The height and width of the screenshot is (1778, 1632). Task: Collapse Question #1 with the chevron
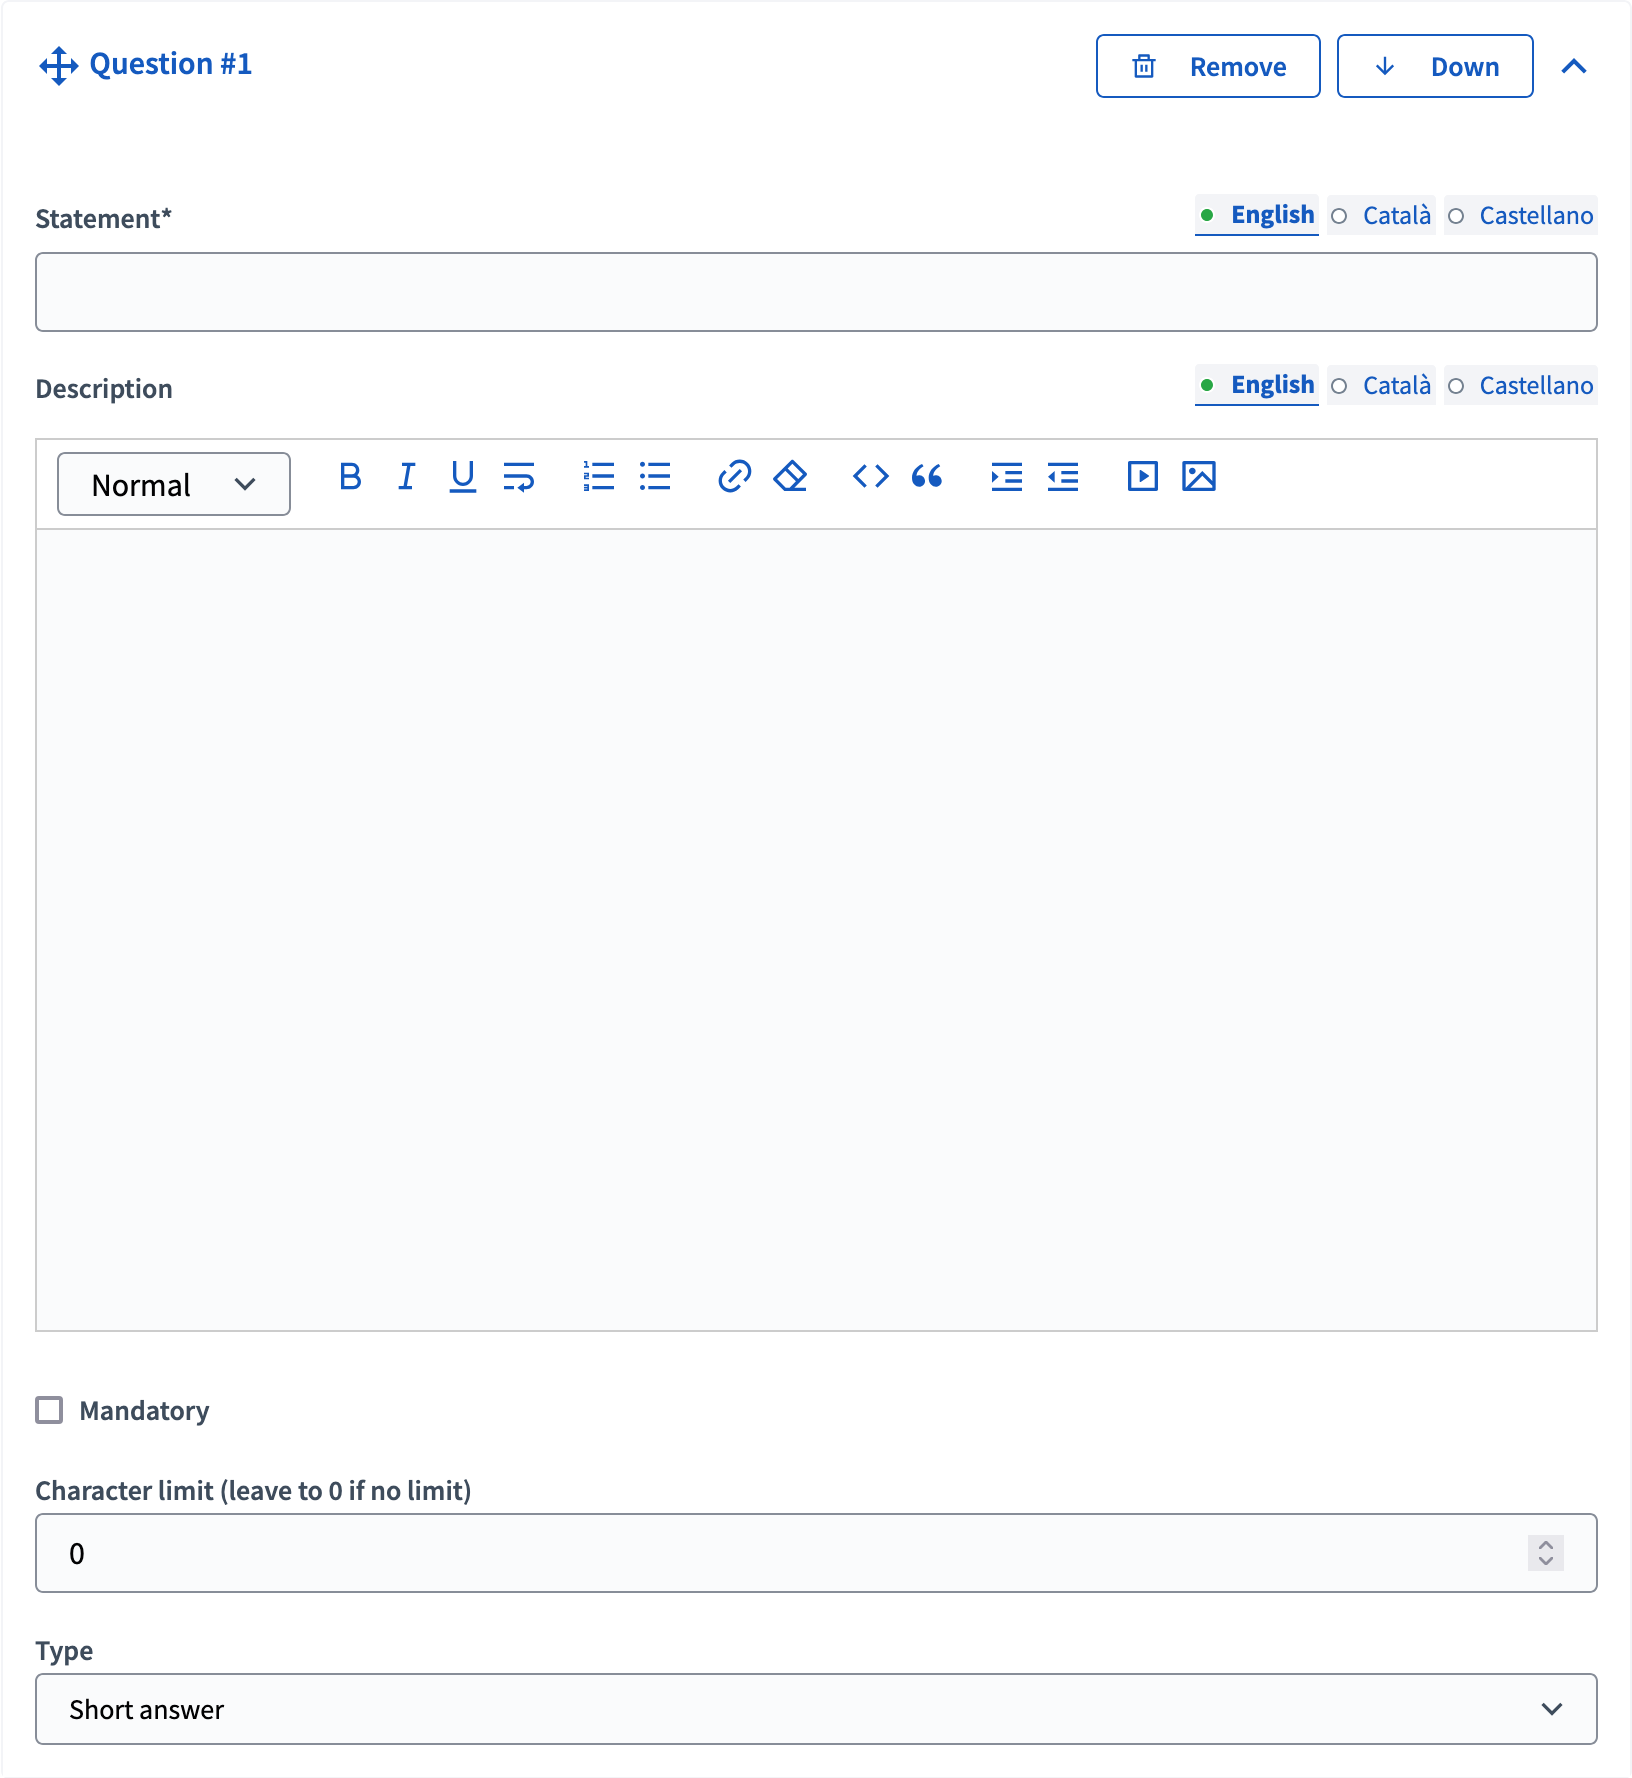point(1574,66)
